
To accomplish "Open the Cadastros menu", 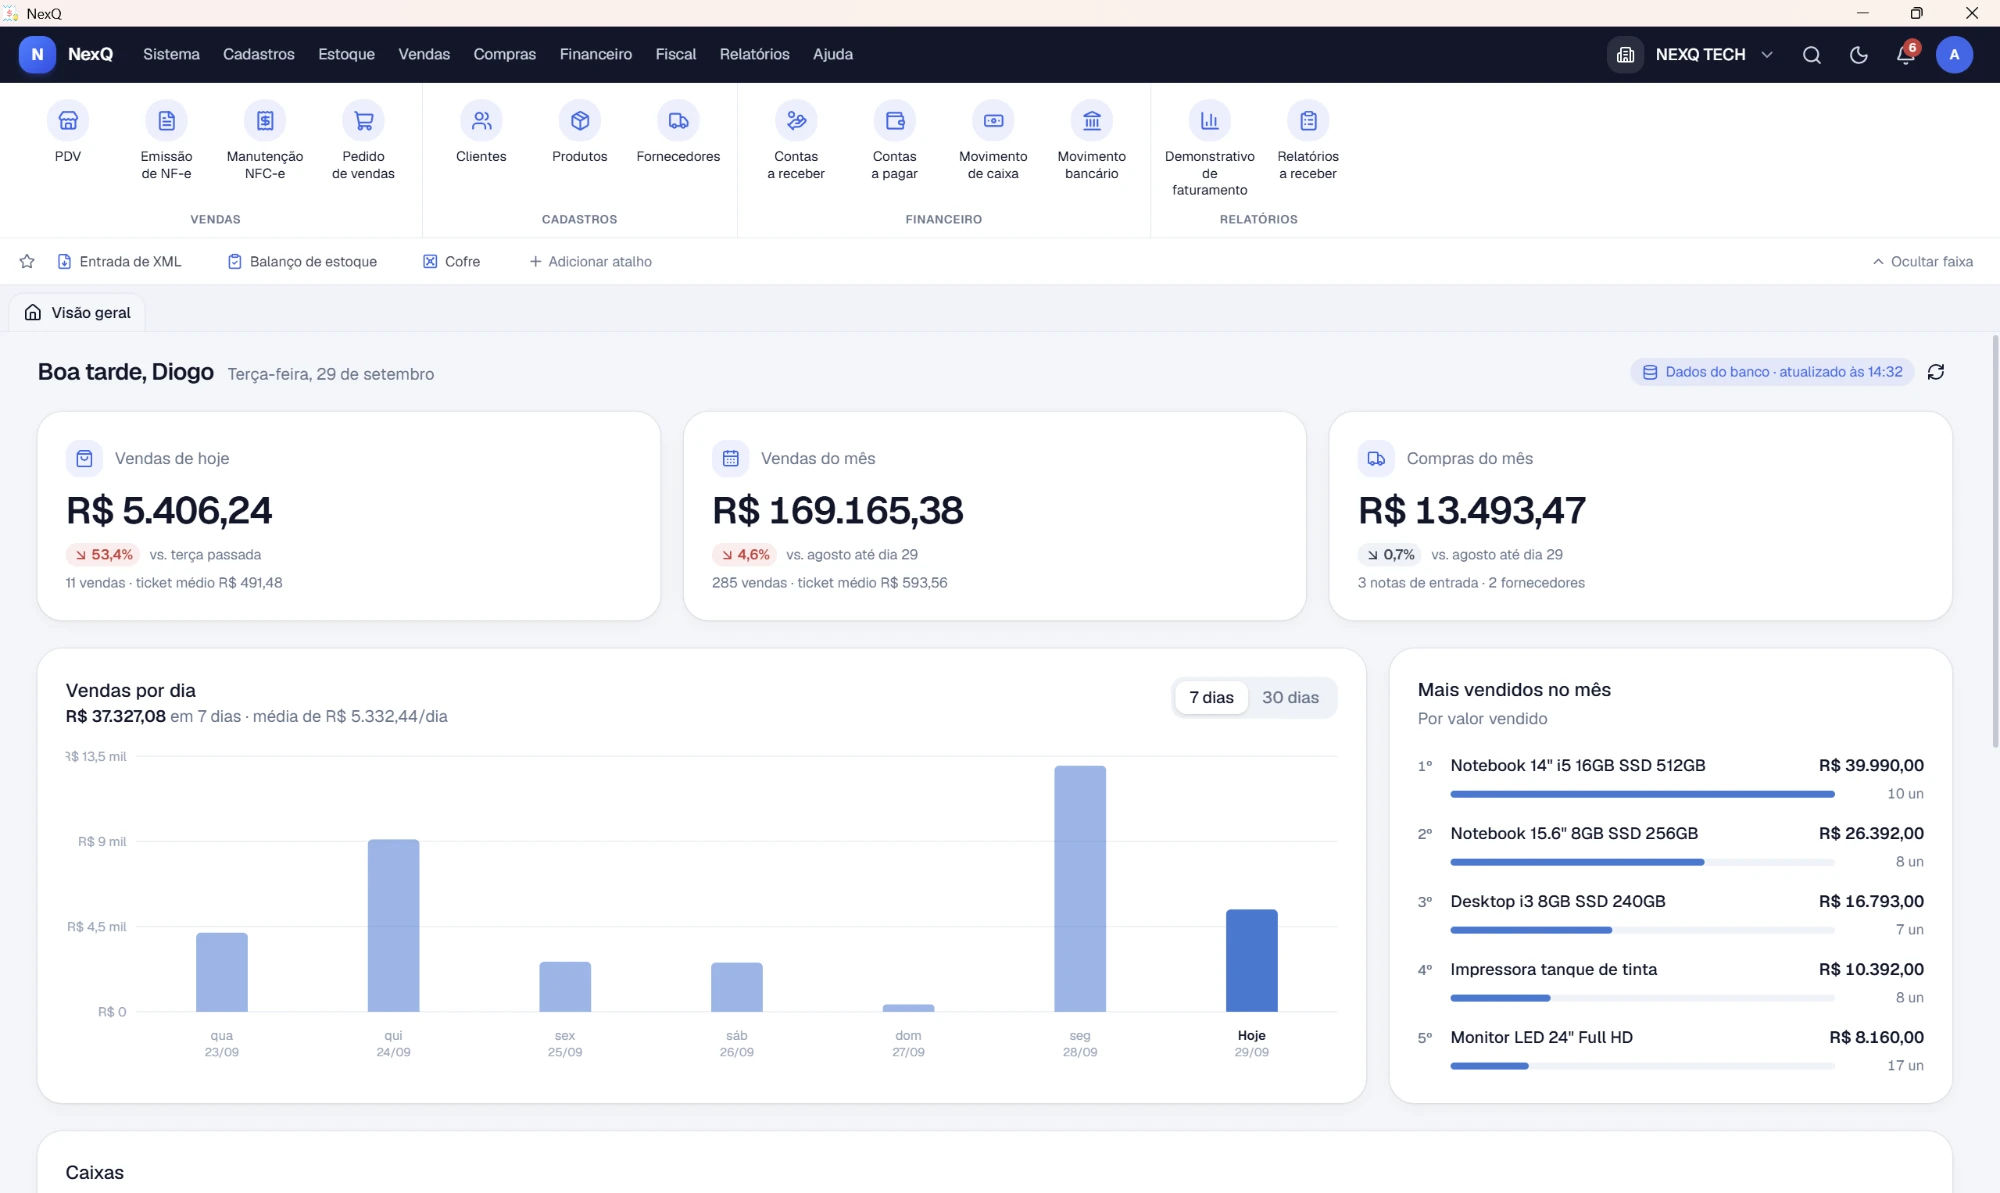I will tap(259, 55).
